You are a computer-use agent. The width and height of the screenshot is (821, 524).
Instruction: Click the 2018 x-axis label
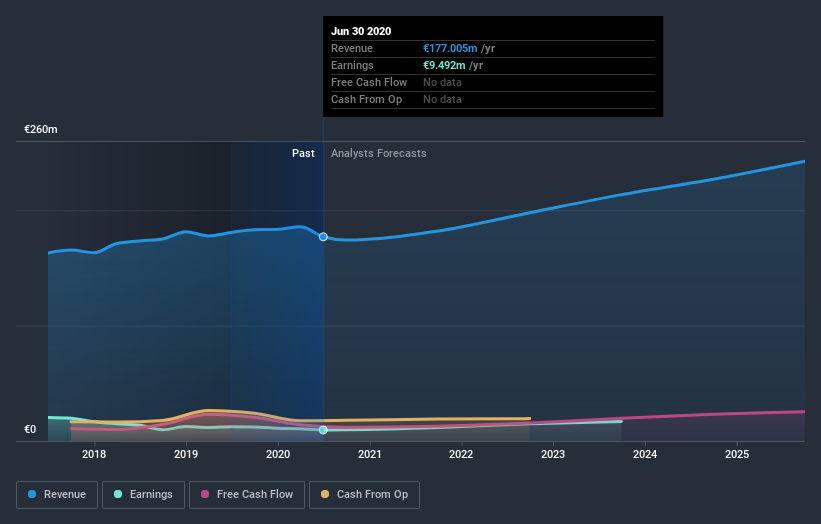tap(94, 454)
